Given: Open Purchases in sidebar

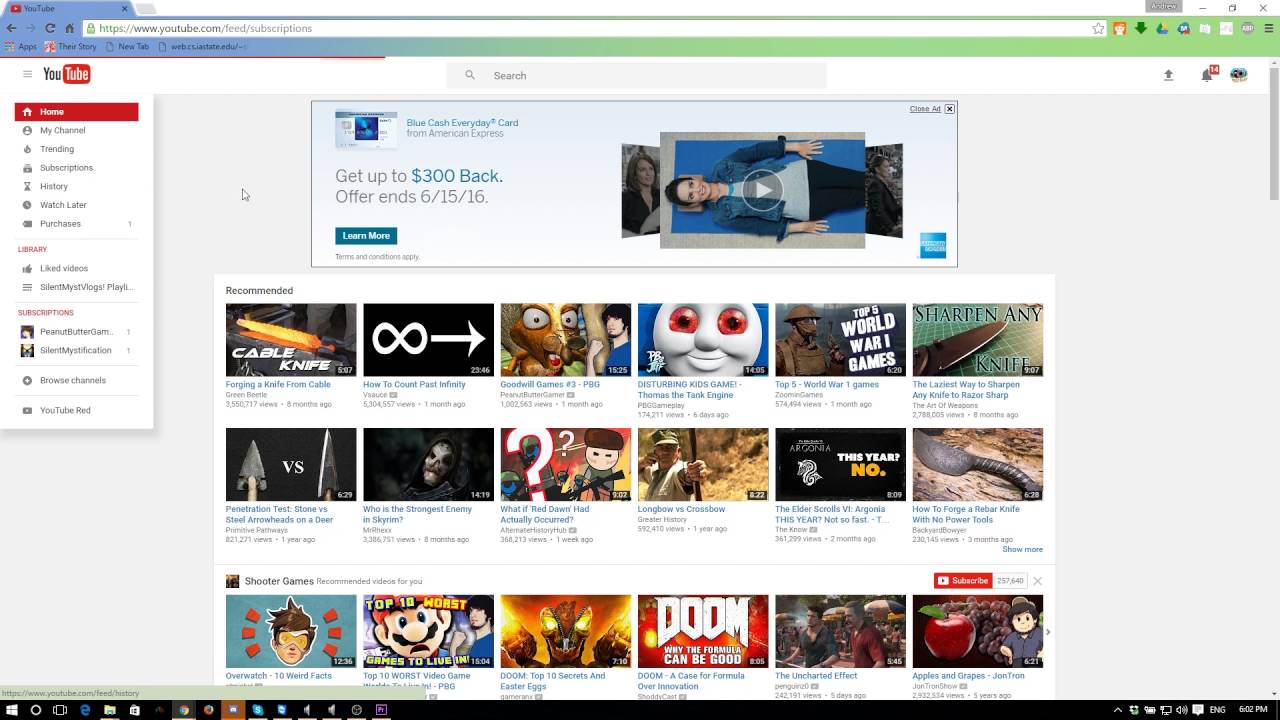Looking at the screenshot, I should click(x=60, y=224).
